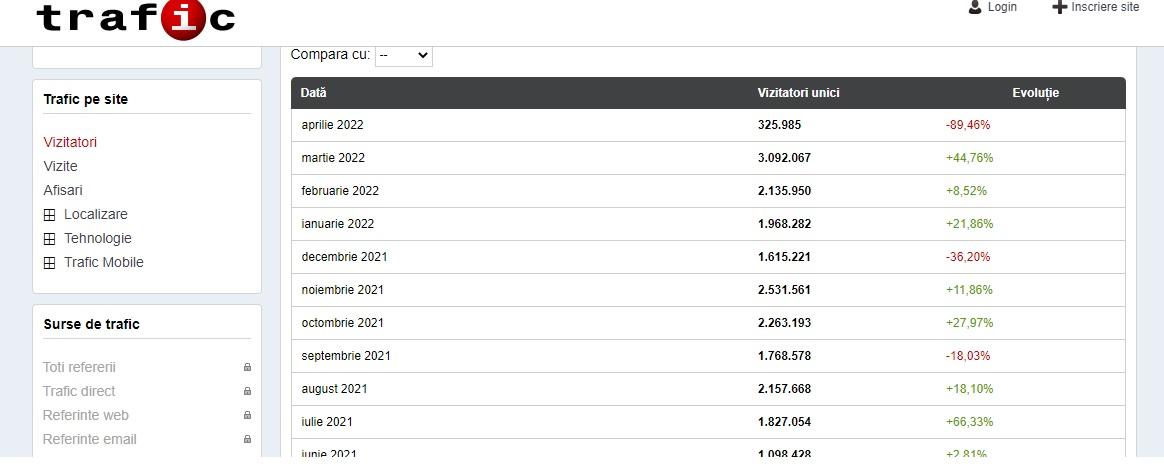
Task: Click the Vizitatori unici column header
Action: click(798, 93)
